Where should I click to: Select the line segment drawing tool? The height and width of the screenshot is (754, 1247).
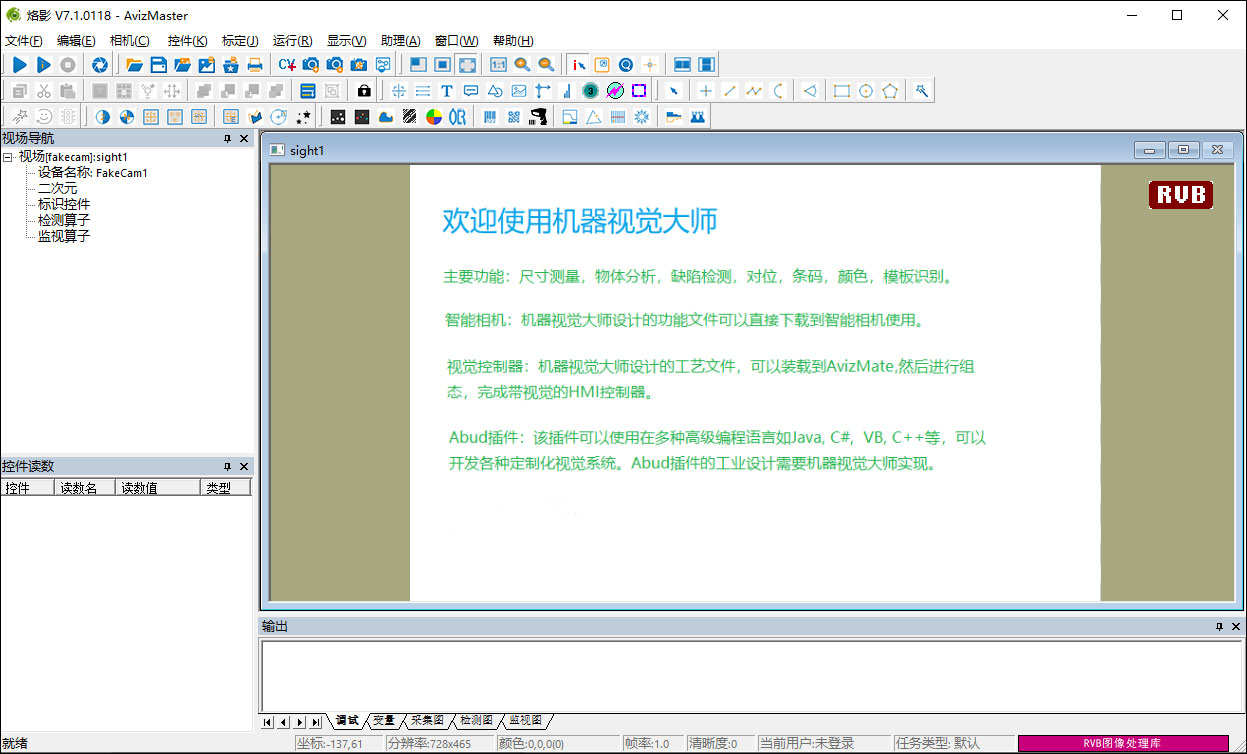pos(730,91)
